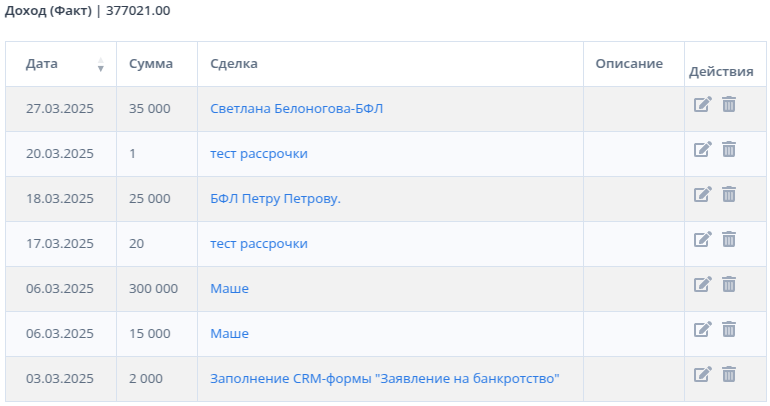This screenshot has height=406, width=770.
Task: Open the Маше deal with 300 000
Action: pyautogui.click(x=229, y=289)
